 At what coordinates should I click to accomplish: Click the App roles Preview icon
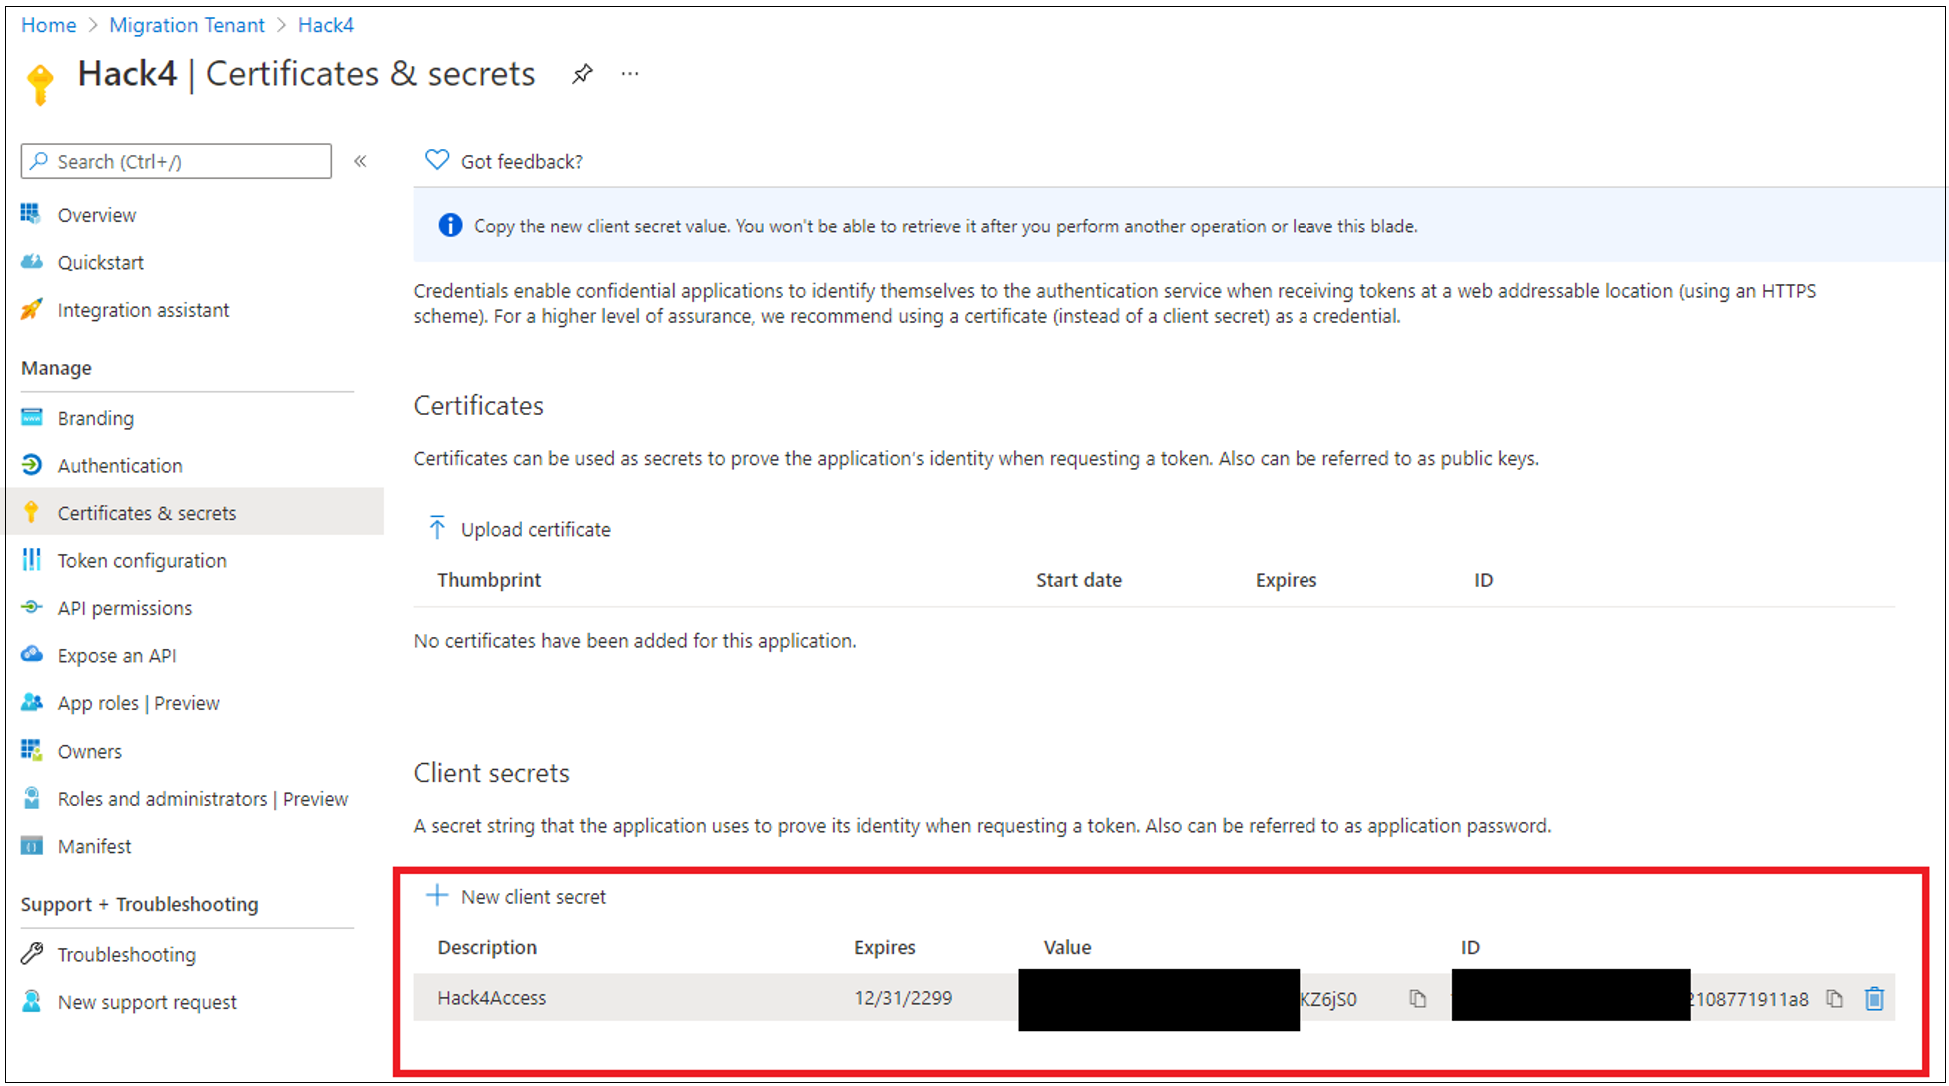point(29,702)
